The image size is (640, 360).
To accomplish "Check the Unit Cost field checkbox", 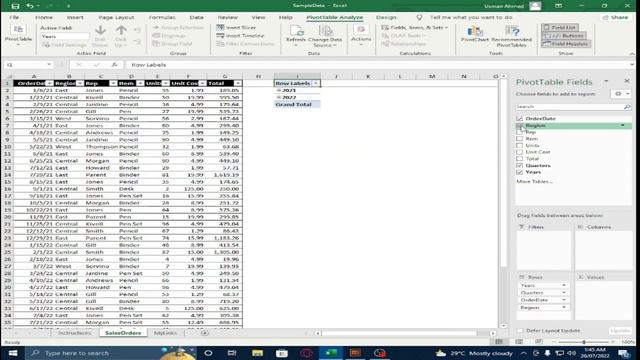I will (x=520, y=152).
